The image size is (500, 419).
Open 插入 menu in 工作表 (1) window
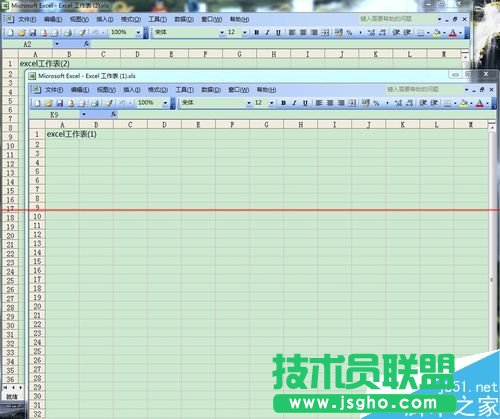click(x=132, y=90)
